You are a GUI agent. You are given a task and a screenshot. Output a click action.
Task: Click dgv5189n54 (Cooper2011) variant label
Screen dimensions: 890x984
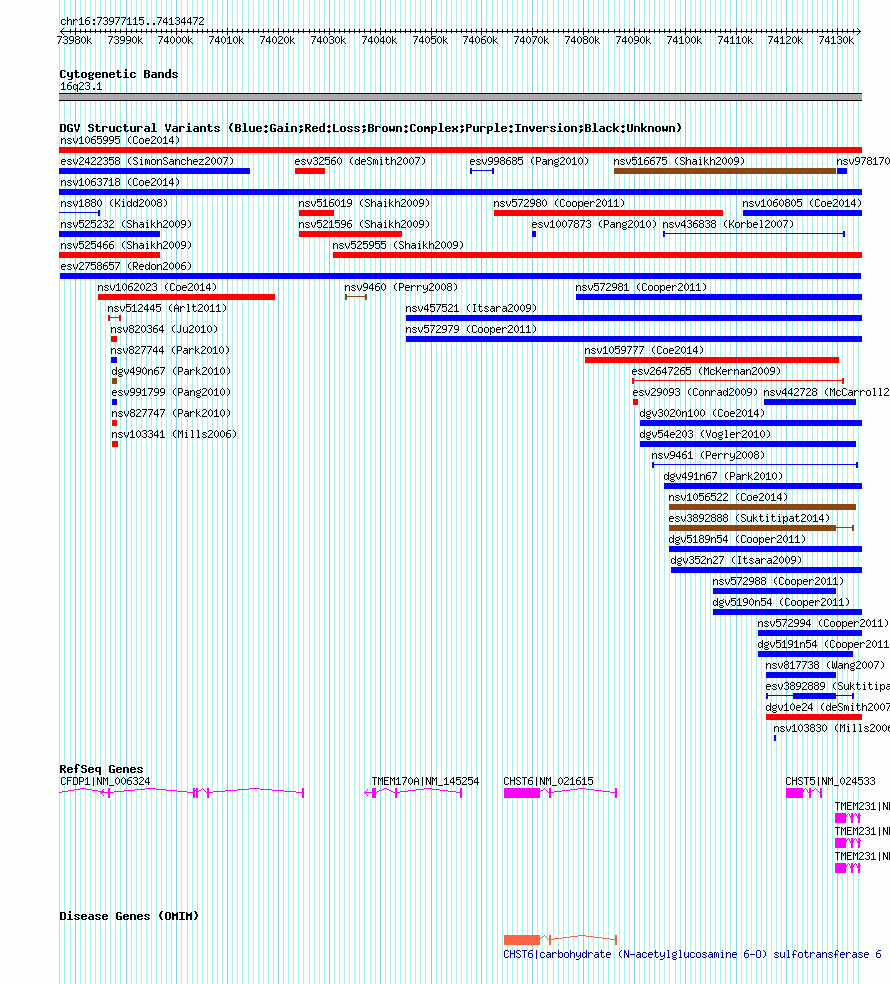pyautogui.click(x=737, y=540)
